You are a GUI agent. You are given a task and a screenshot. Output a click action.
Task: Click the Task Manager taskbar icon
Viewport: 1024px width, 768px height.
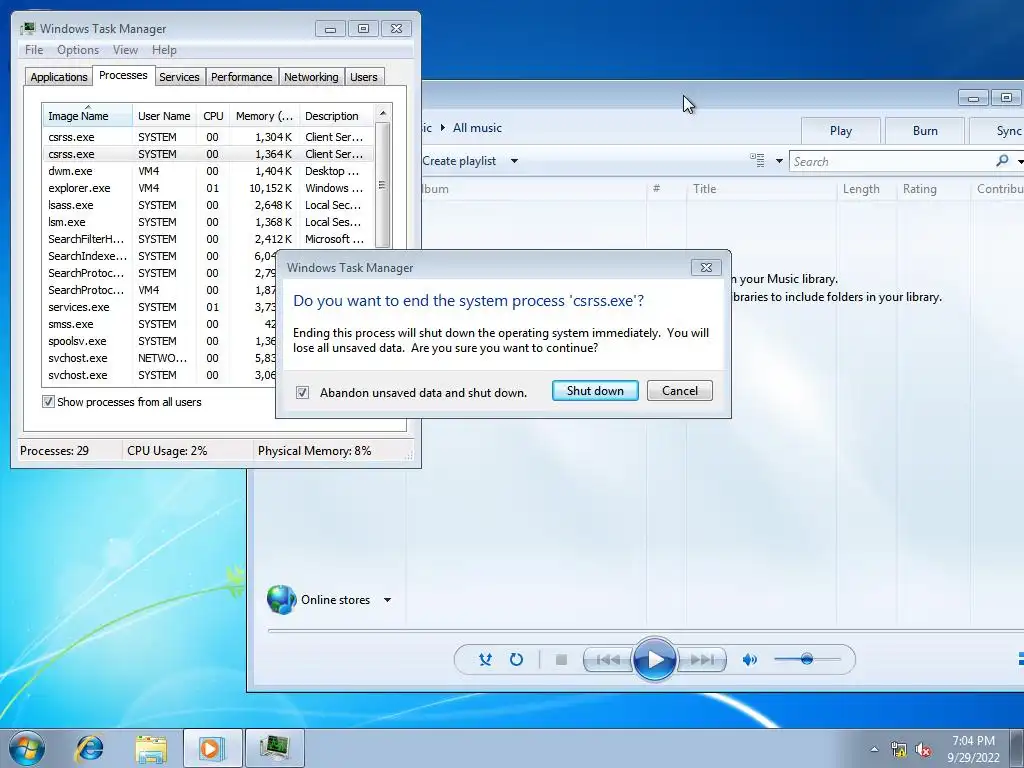click(x=274, y=748)
